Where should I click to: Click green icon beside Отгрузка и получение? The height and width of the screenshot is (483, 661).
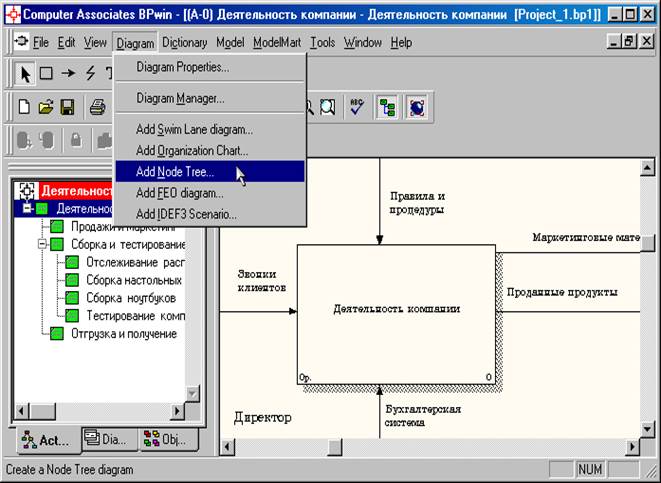[x=56, y=334]
